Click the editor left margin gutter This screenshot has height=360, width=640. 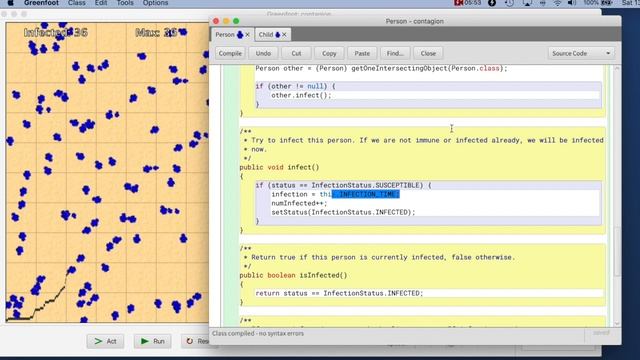(x=216, y=196)
